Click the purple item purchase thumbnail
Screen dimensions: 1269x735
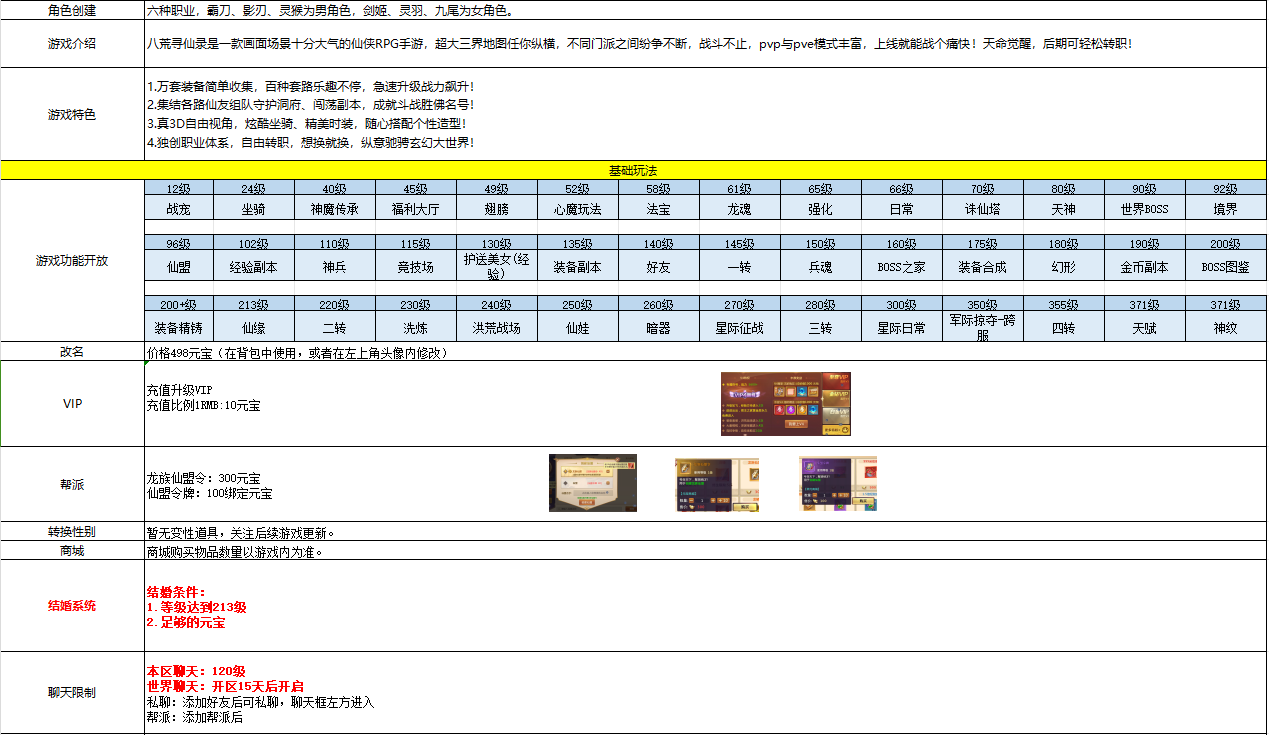(837, 484)
